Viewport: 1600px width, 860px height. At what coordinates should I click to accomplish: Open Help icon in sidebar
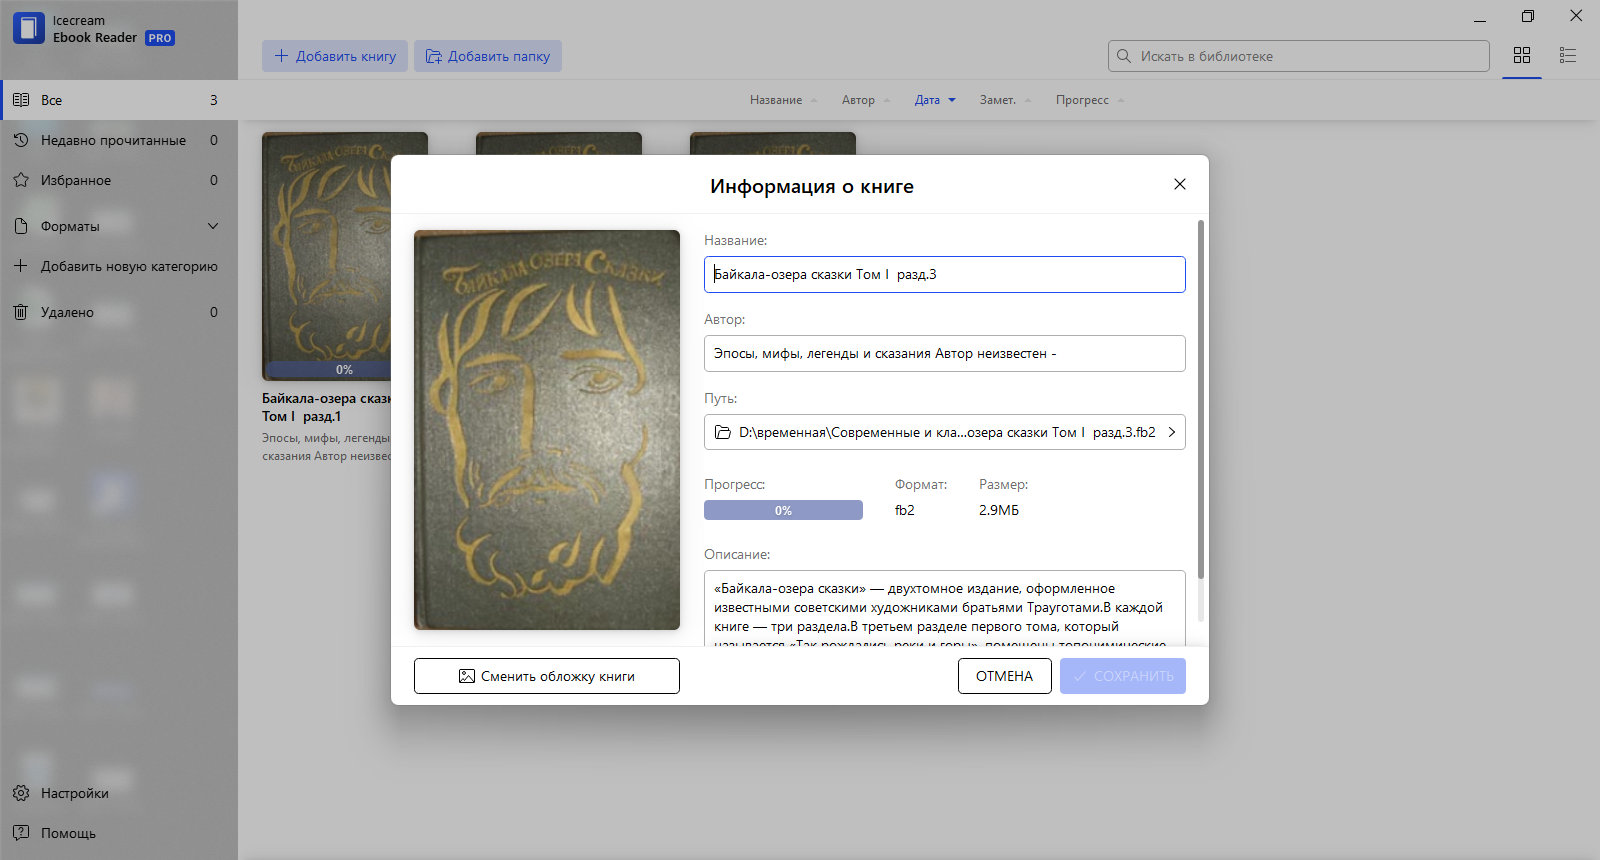[21, 833]
